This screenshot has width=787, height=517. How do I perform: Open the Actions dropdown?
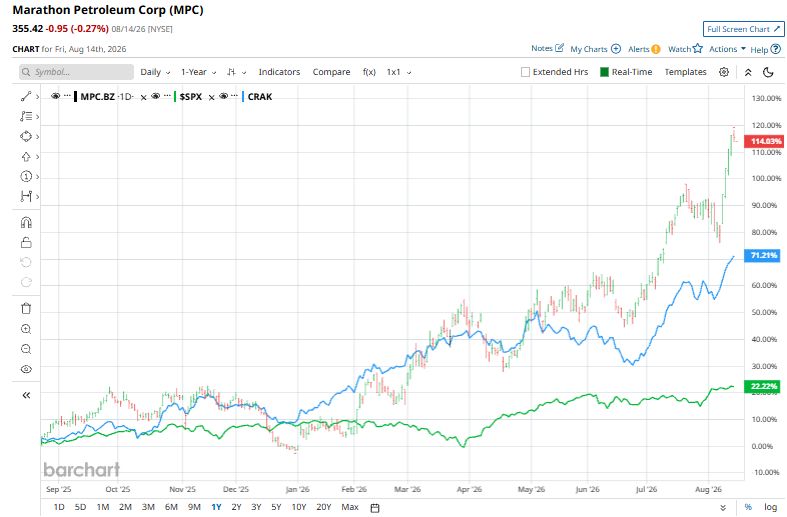click(x=727, y=49)
